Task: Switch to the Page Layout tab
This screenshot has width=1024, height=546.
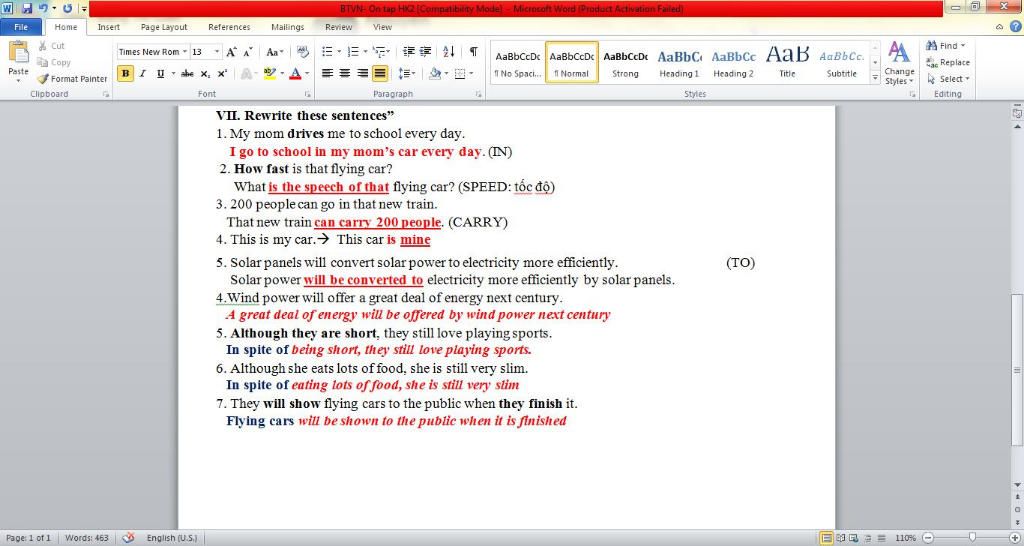Action: 164,27
